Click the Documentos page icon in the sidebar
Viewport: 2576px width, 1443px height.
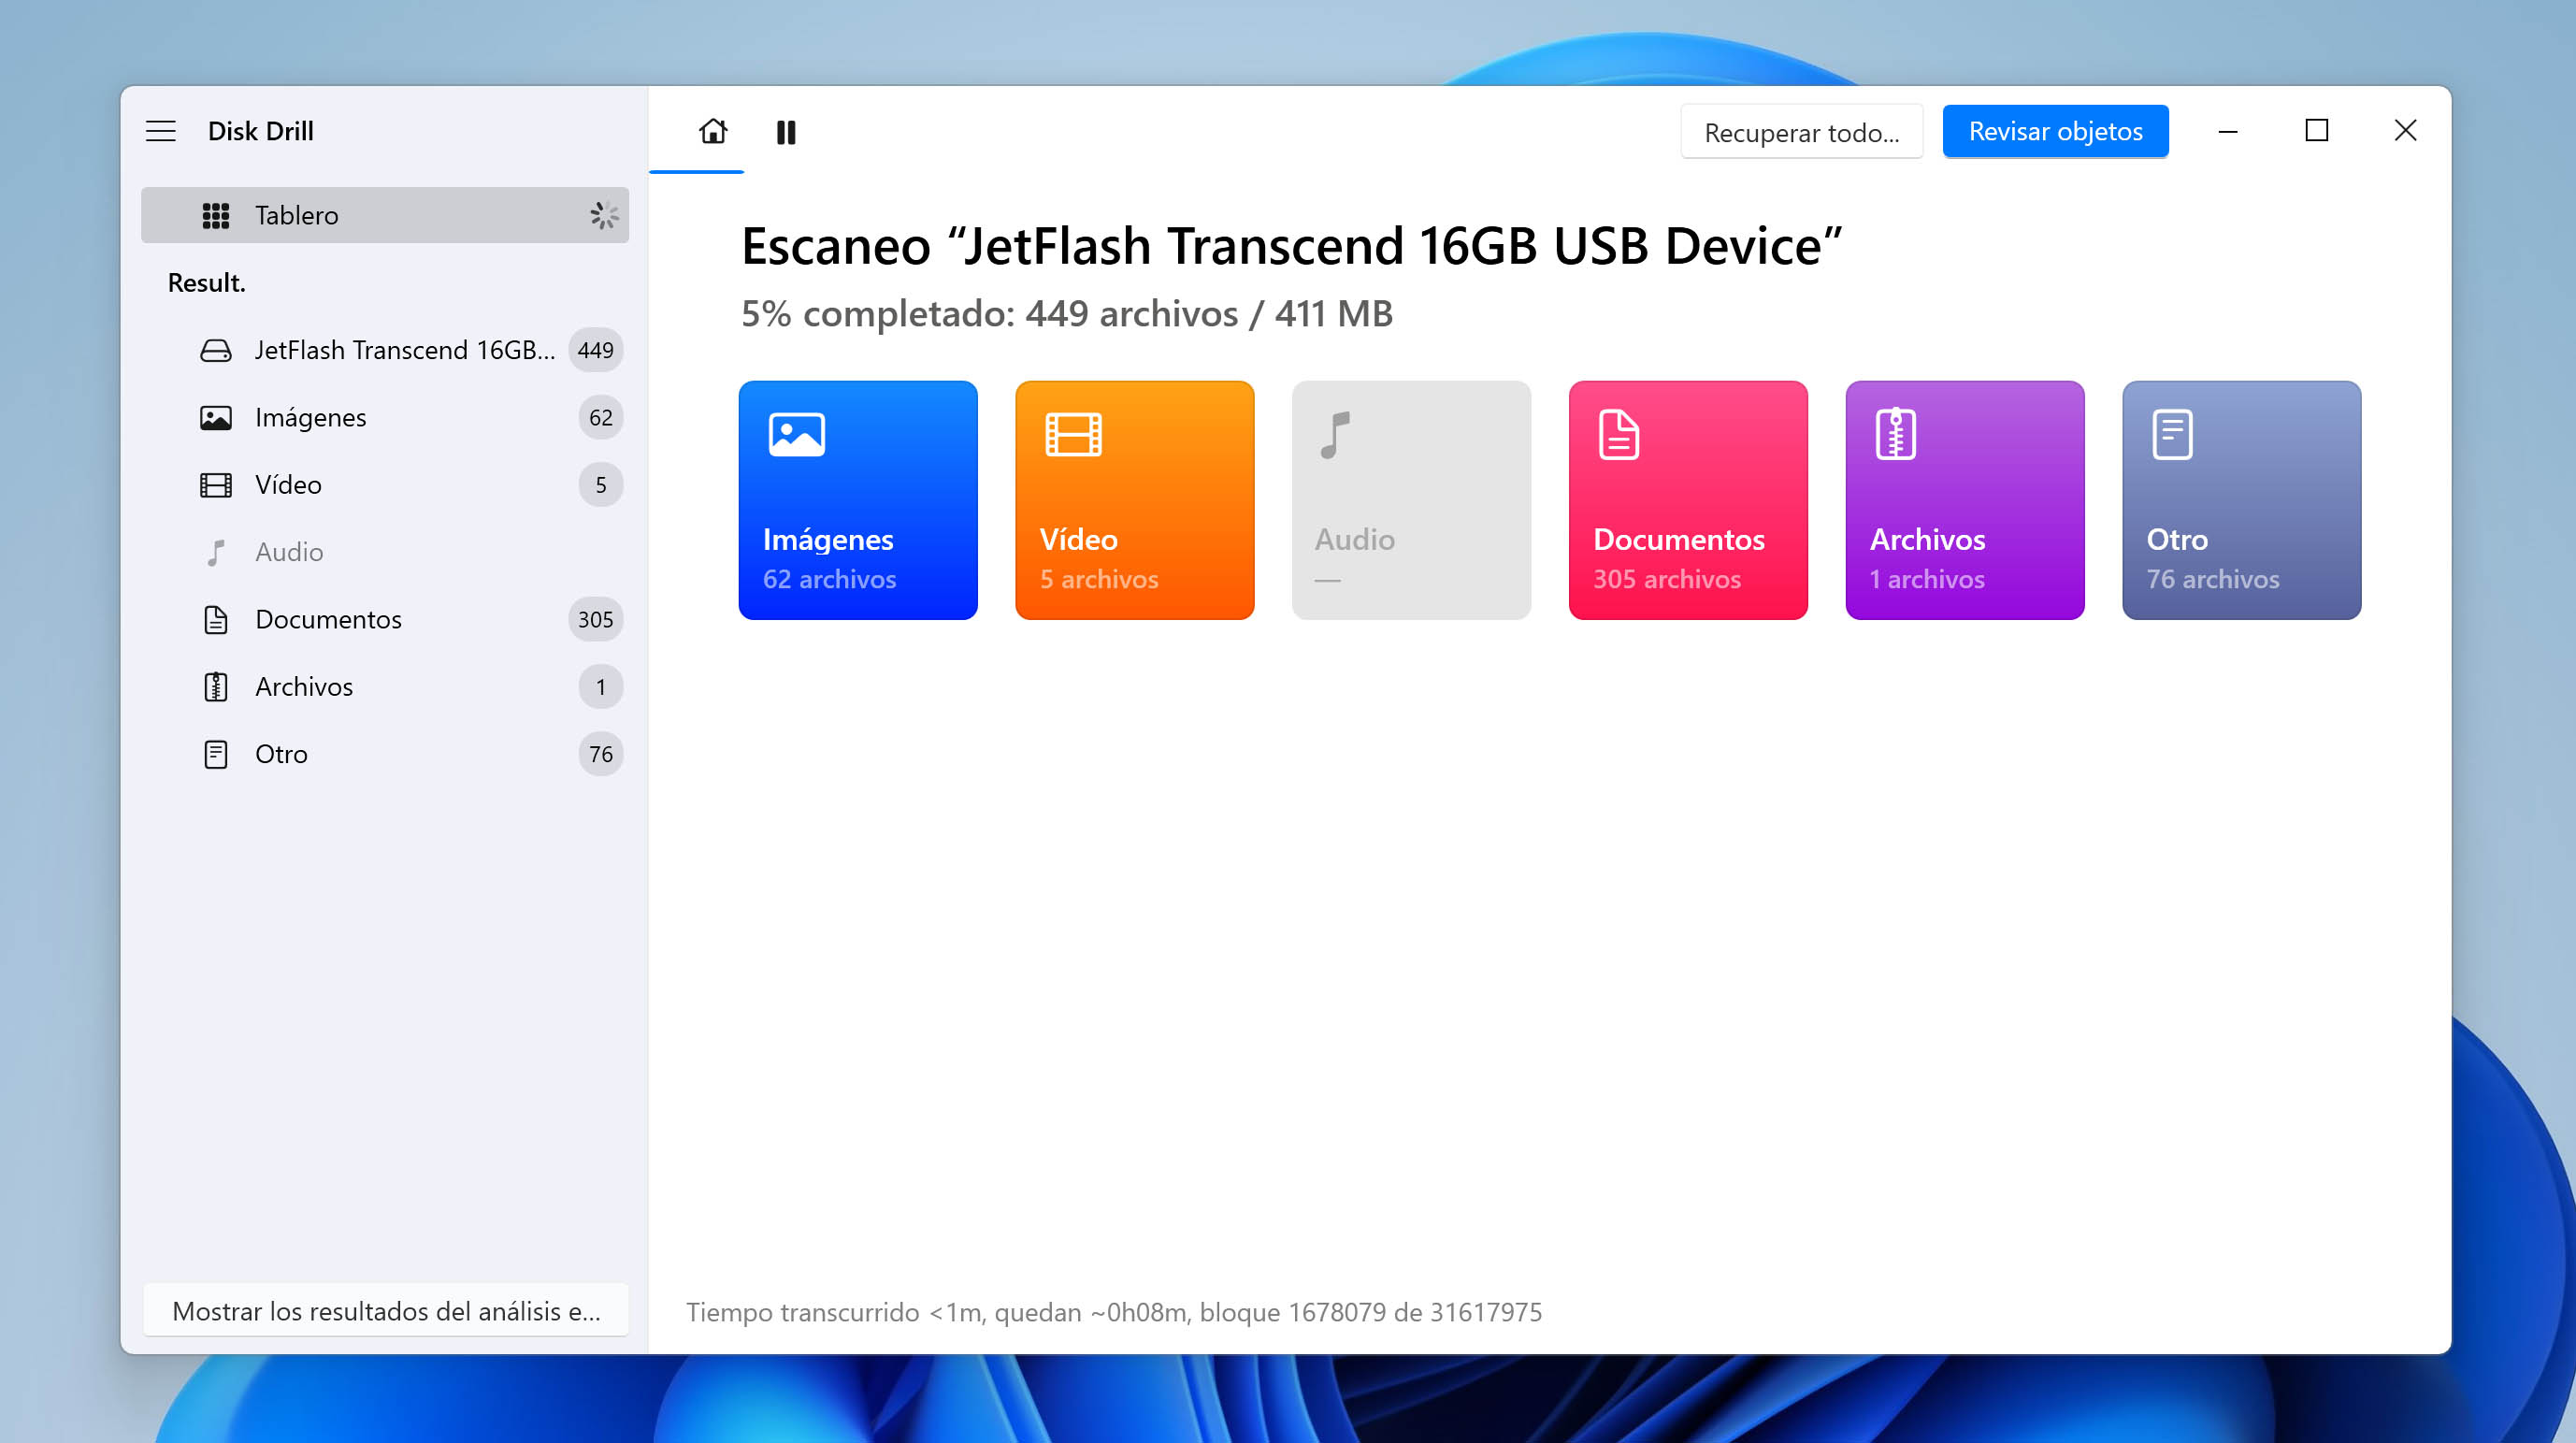click(x=216, y=620)
